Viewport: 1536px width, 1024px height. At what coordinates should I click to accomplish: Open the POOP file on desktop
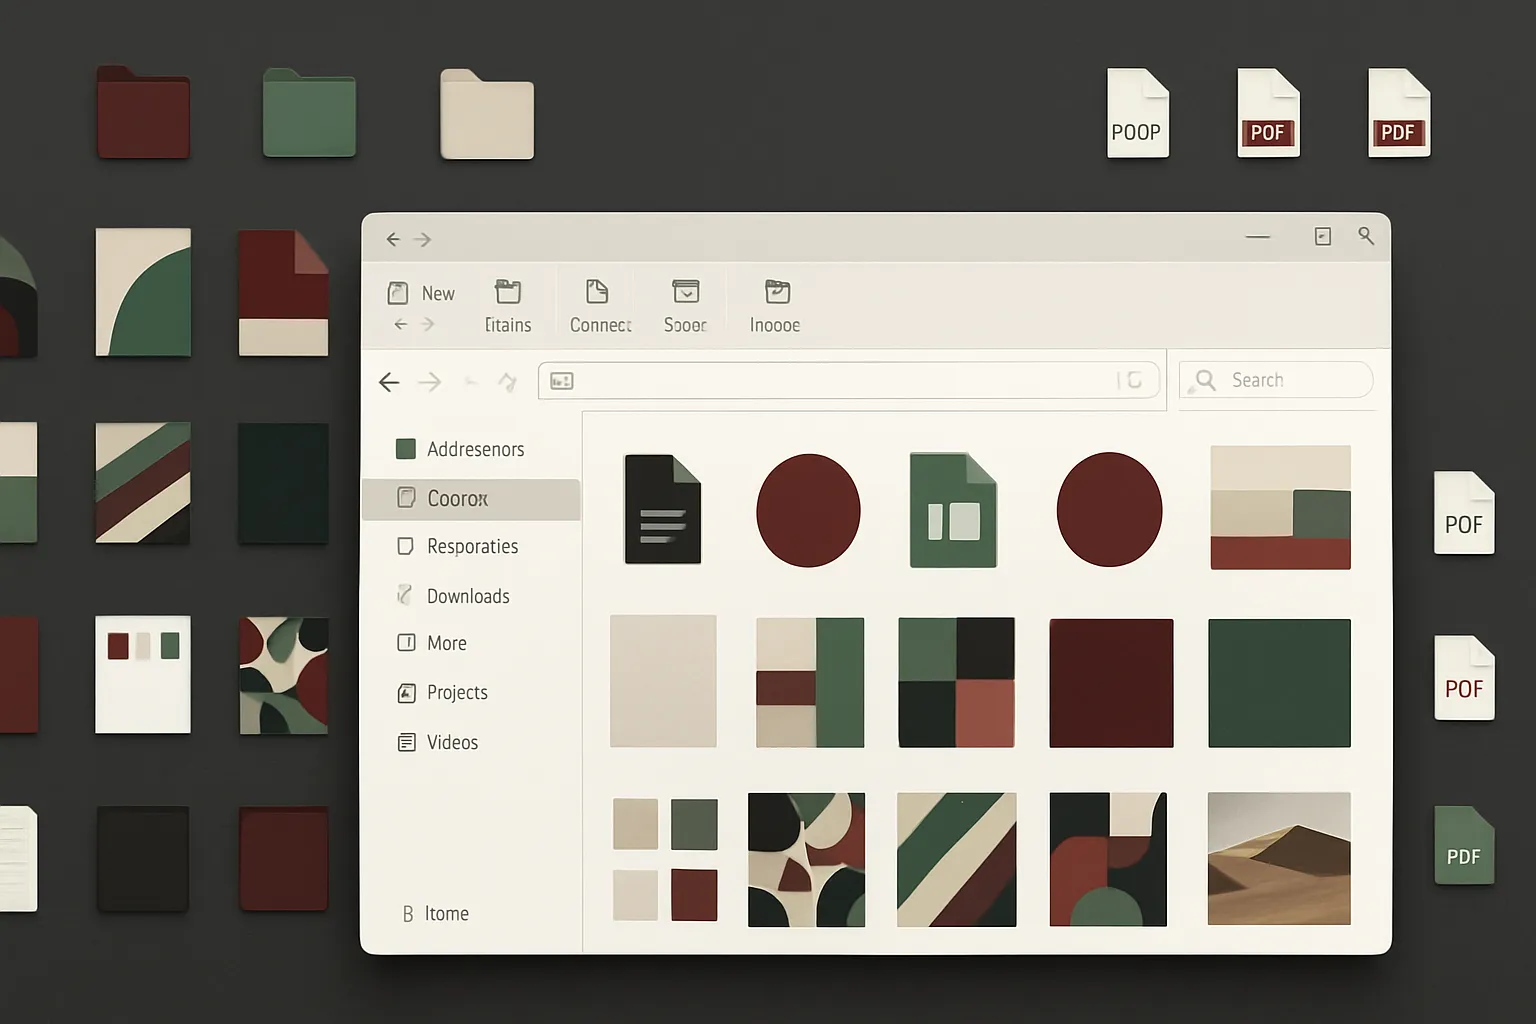tap(1138, 113)
